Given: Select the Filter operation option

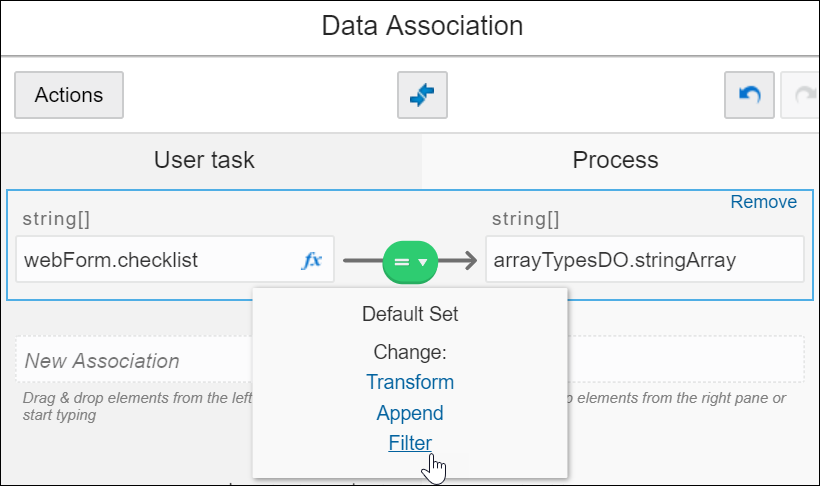Looking at the screenshot, I should coord(410,443).
